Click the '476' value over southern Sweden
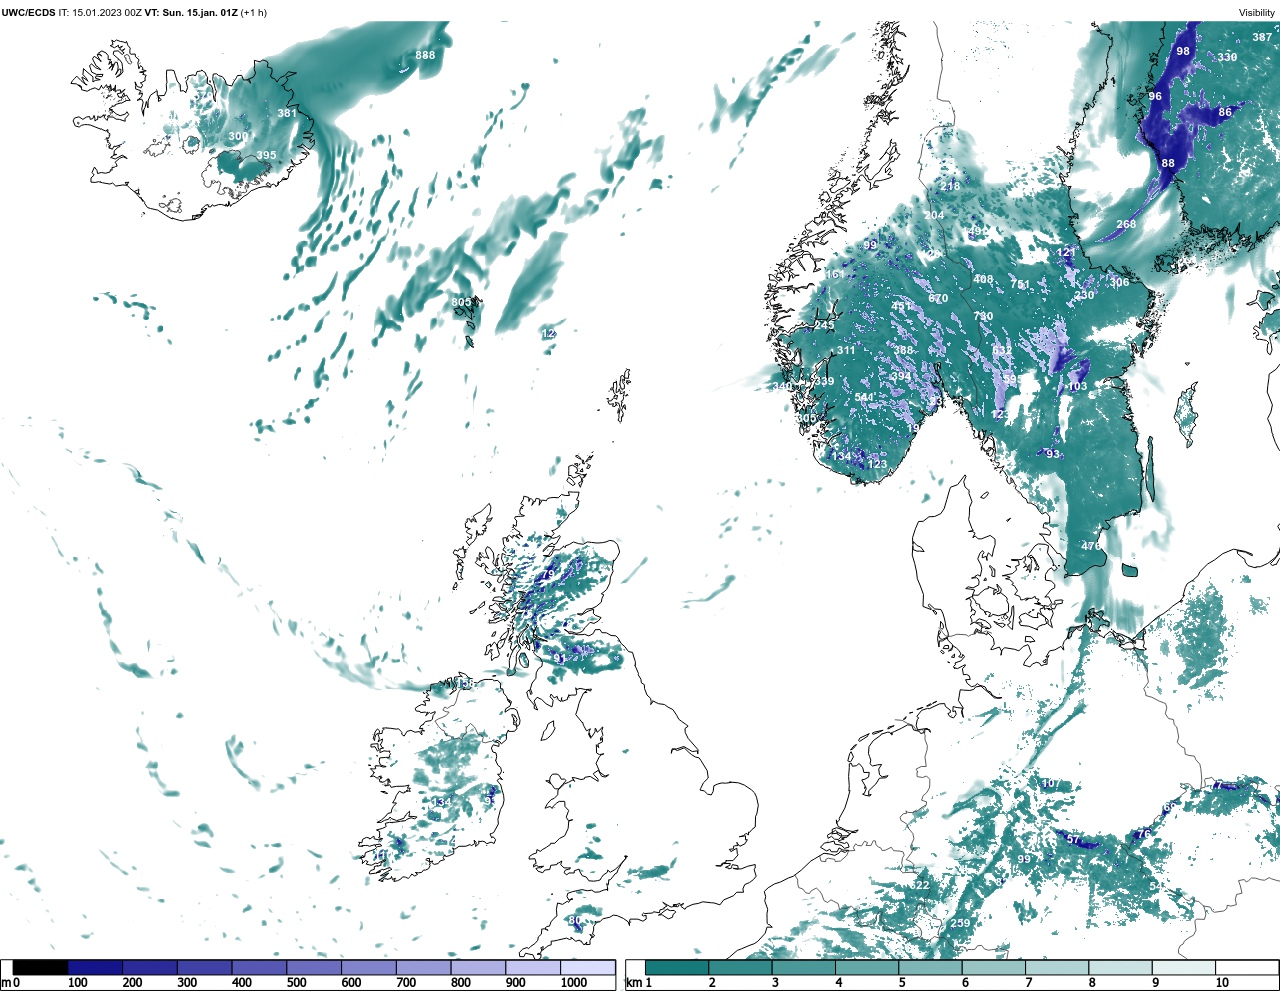 (1091, 546)
